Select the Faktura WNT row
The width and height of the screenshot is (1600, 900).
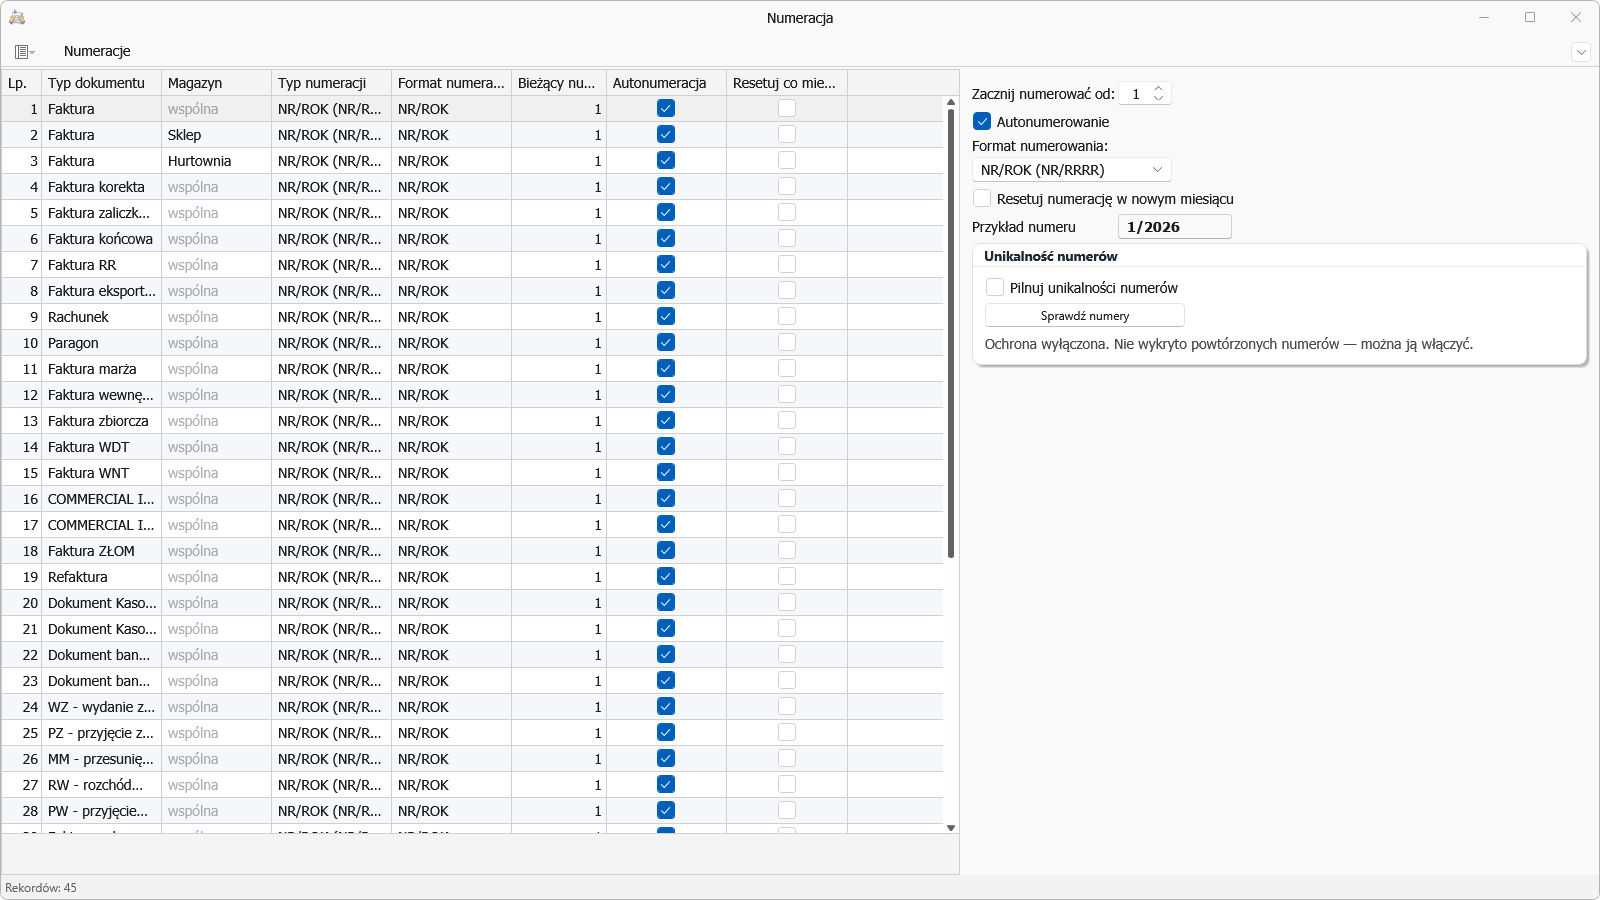(x=472, y=473)
